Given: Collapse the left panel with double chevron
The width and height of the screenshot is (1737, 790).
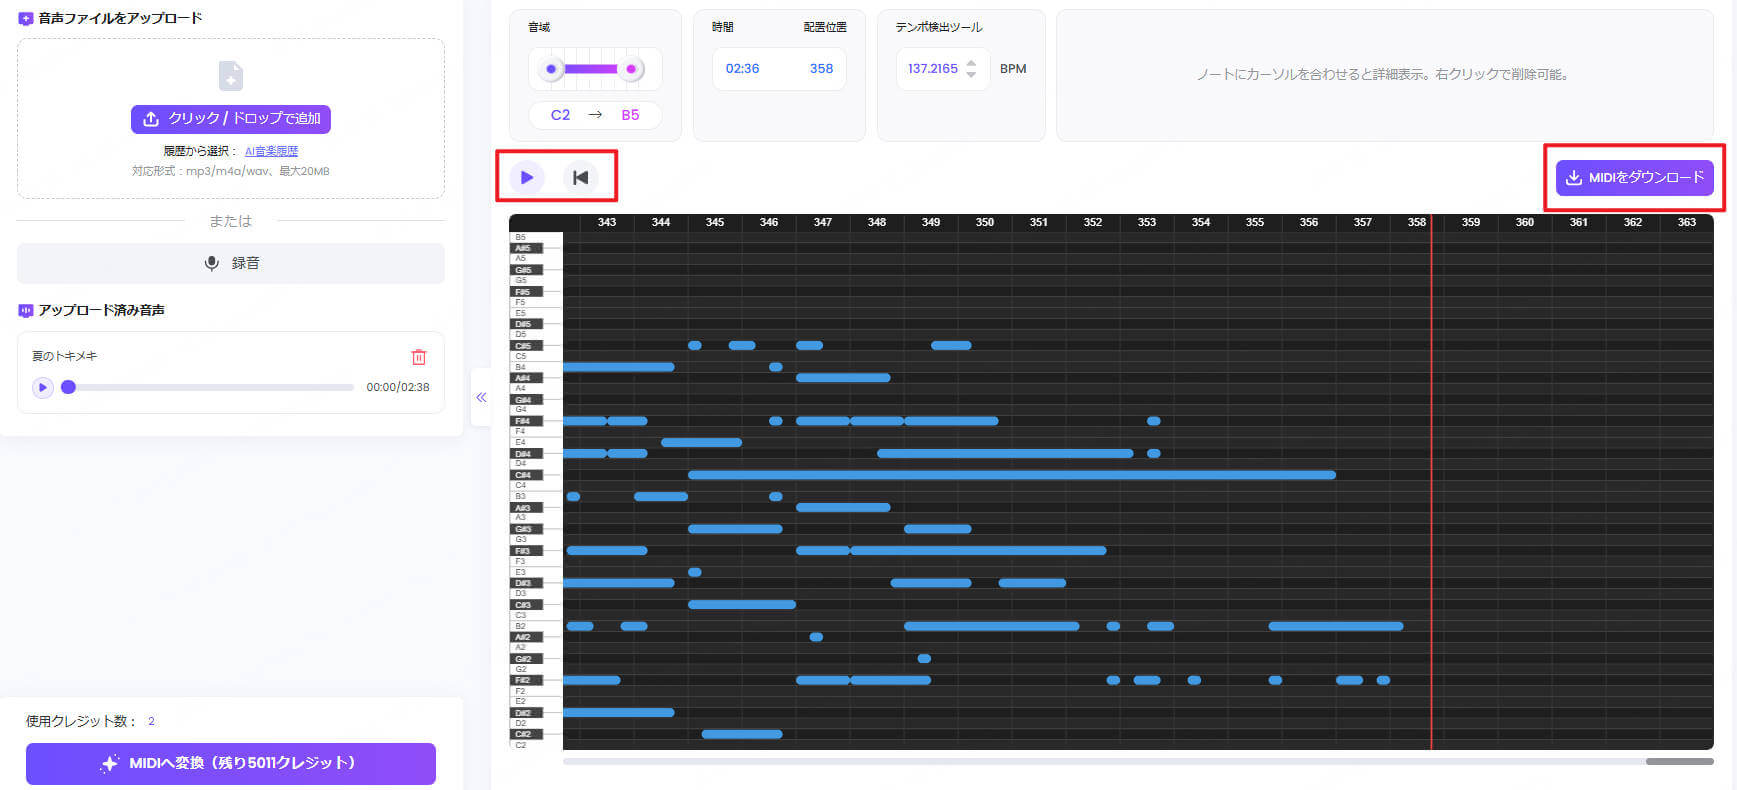Looking at the screenshot, I should click(x=481, y=397).
